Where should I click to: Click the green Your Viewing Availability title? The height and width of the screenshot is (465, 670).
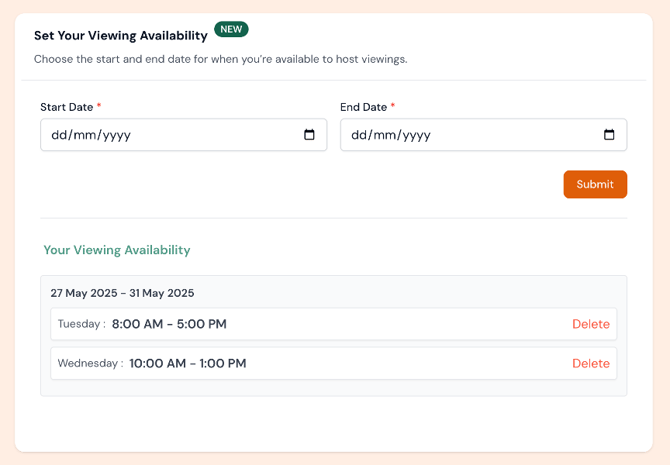(x=116, y=250)
